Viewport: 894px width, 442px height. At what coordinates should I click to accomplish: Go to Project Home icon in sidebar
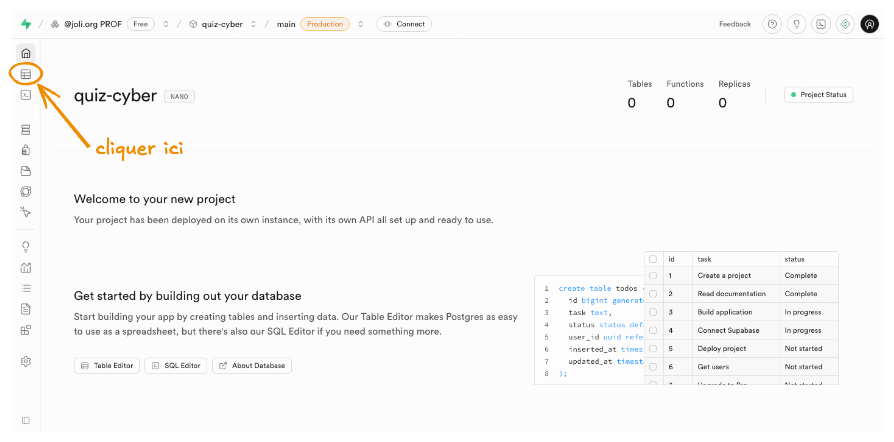(26, 53)
